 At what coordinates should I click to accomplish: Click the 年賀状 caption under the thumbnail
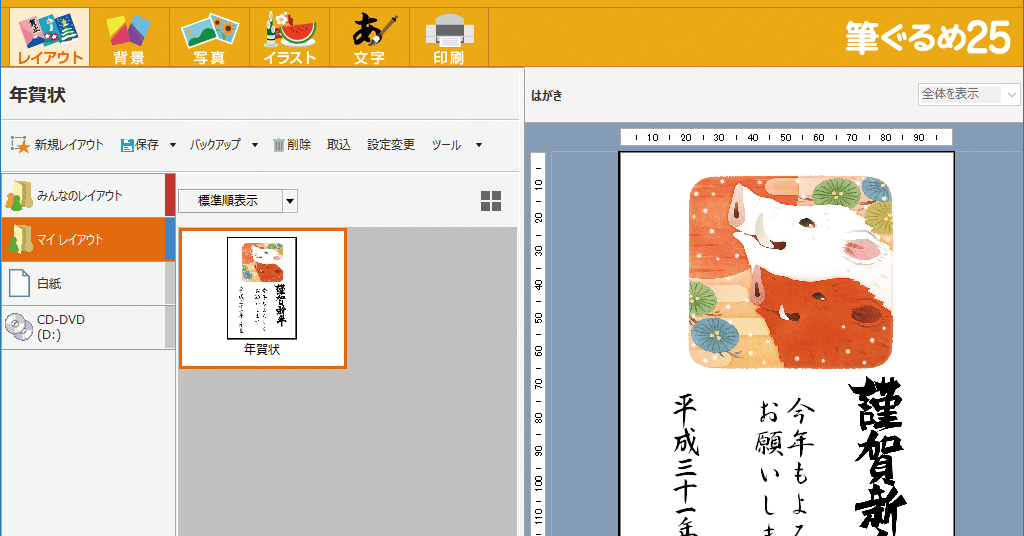click(262, 349)
